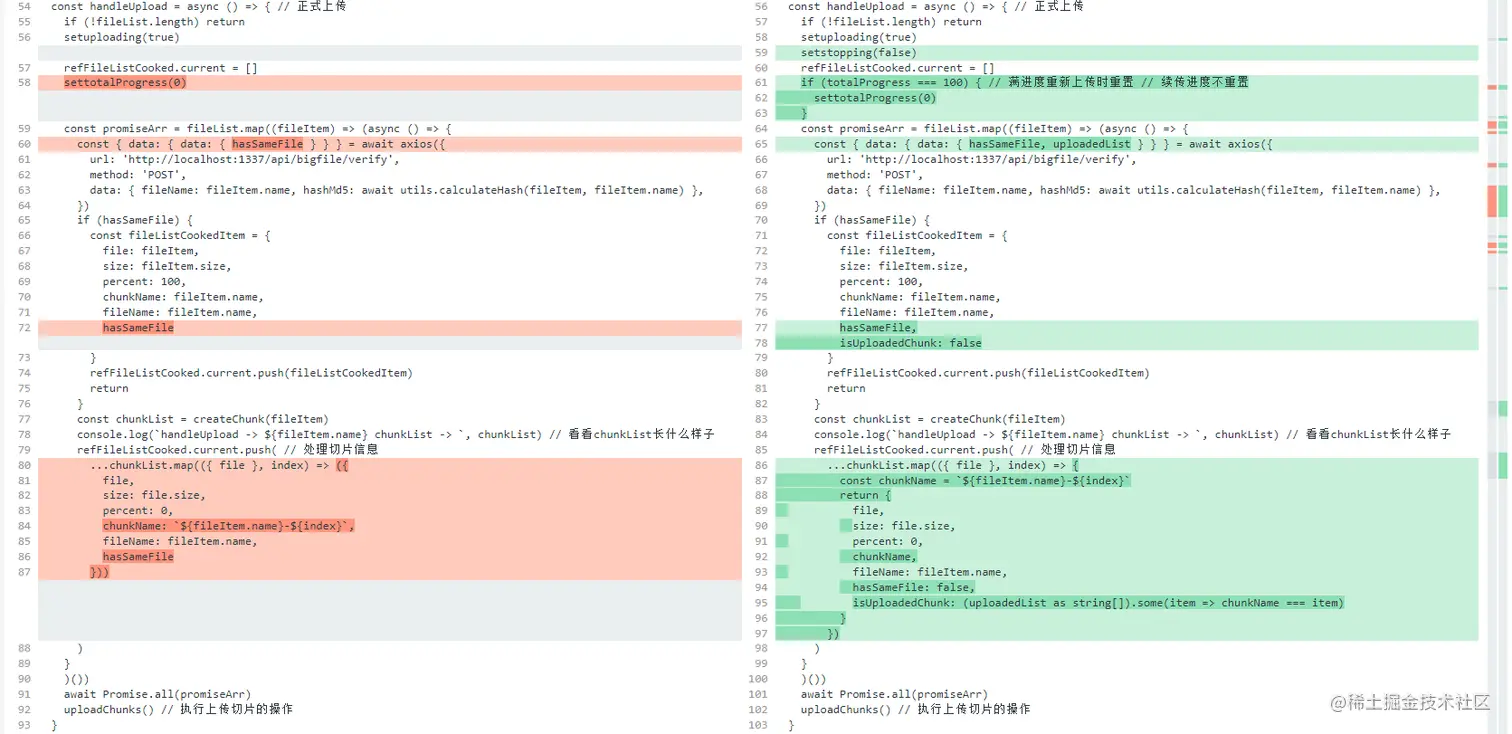Click removed hasSameFile on left line 86
The image size is (1512, 734).
[138, 557]
